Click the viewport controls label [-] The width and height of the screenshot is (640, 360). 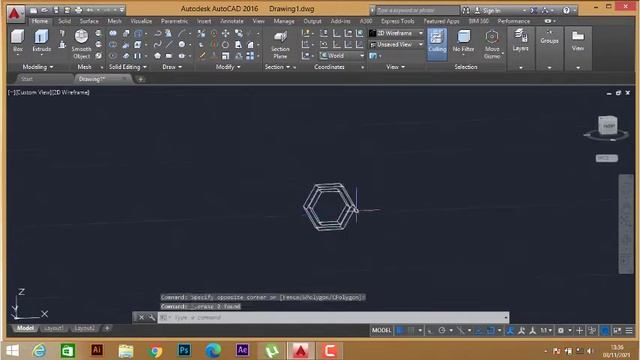pos(10,93)
